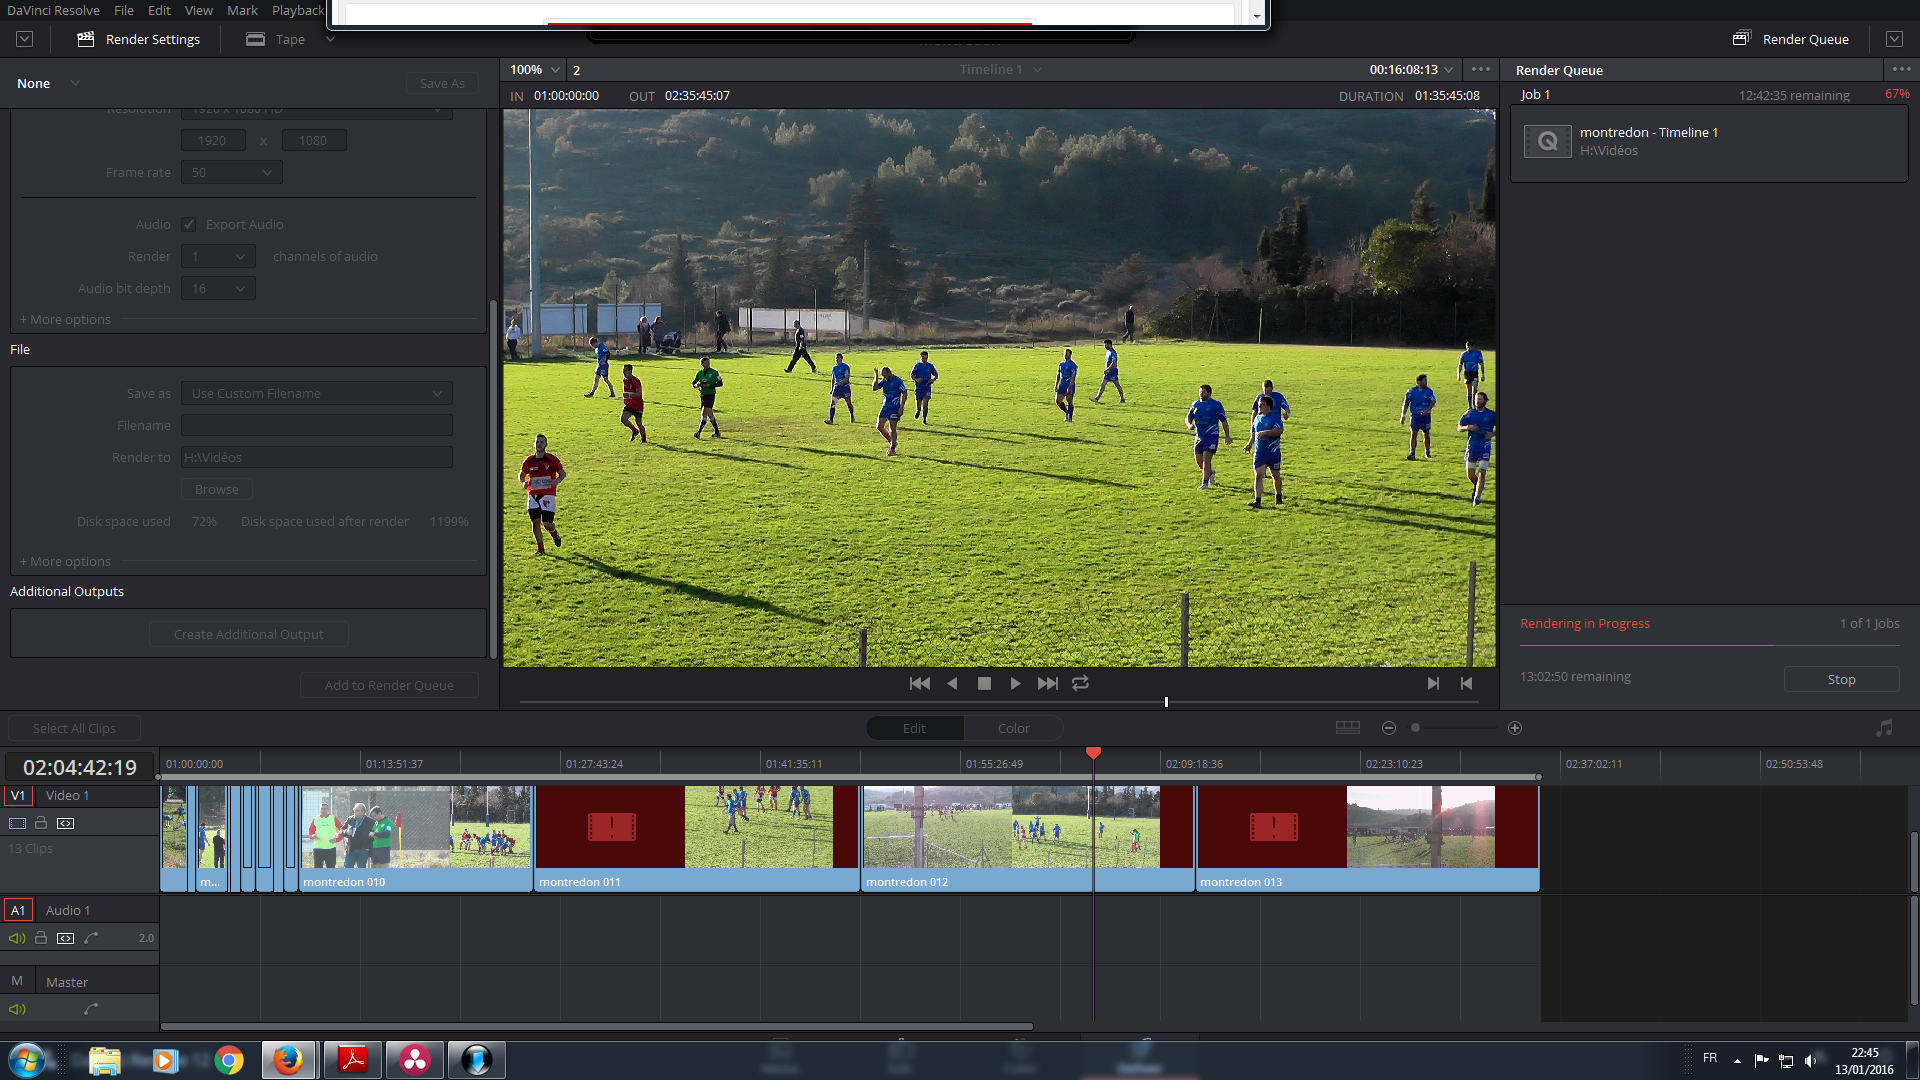Select montredon 013 clip in timeline
The height and width of the screenshot is (1080, 1920).
click(x=1368, y=838)
